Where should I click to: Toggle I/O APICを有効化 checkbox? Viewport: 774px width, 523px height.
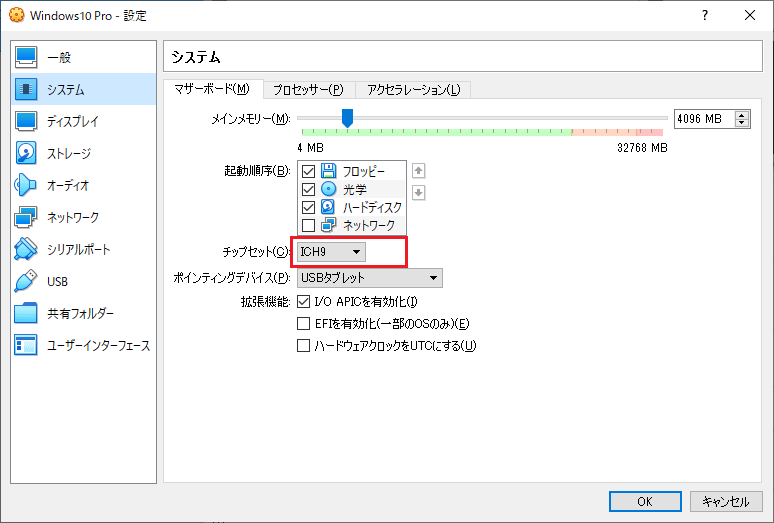pyautogui.click(x=304, y=301)
